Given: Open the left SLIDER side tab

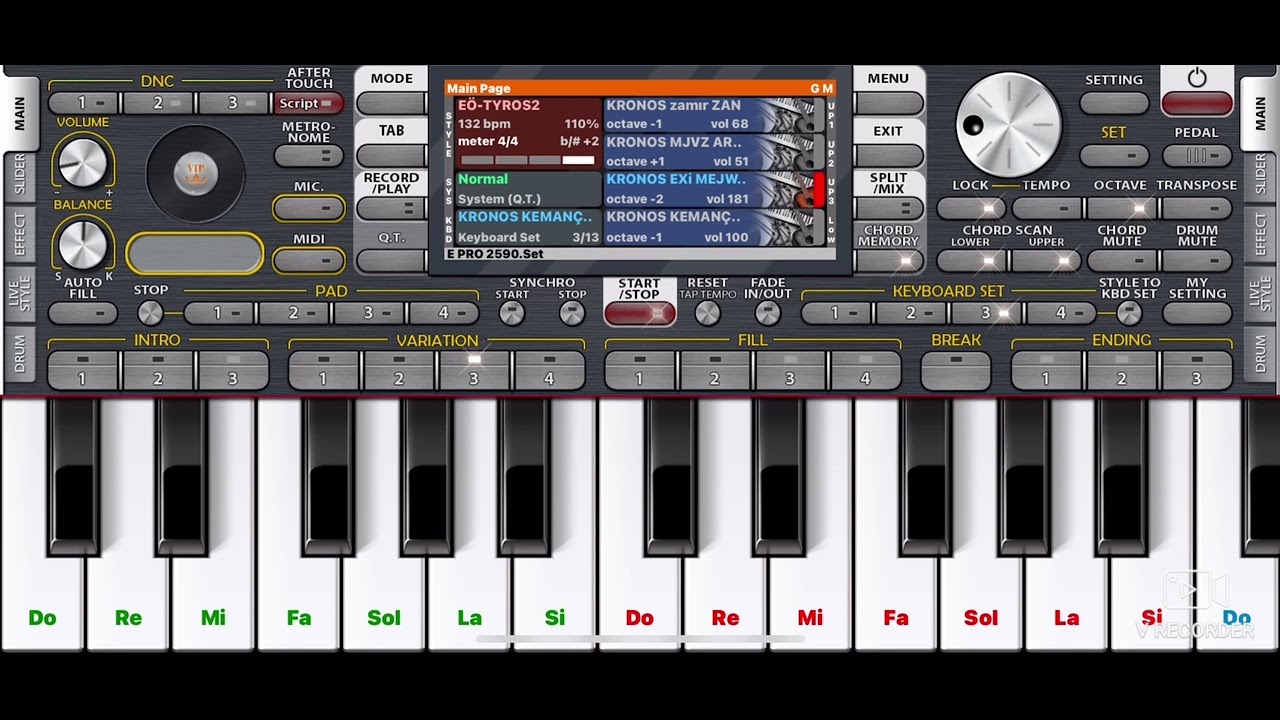Looking at the screenshot, I should (19, 176).
